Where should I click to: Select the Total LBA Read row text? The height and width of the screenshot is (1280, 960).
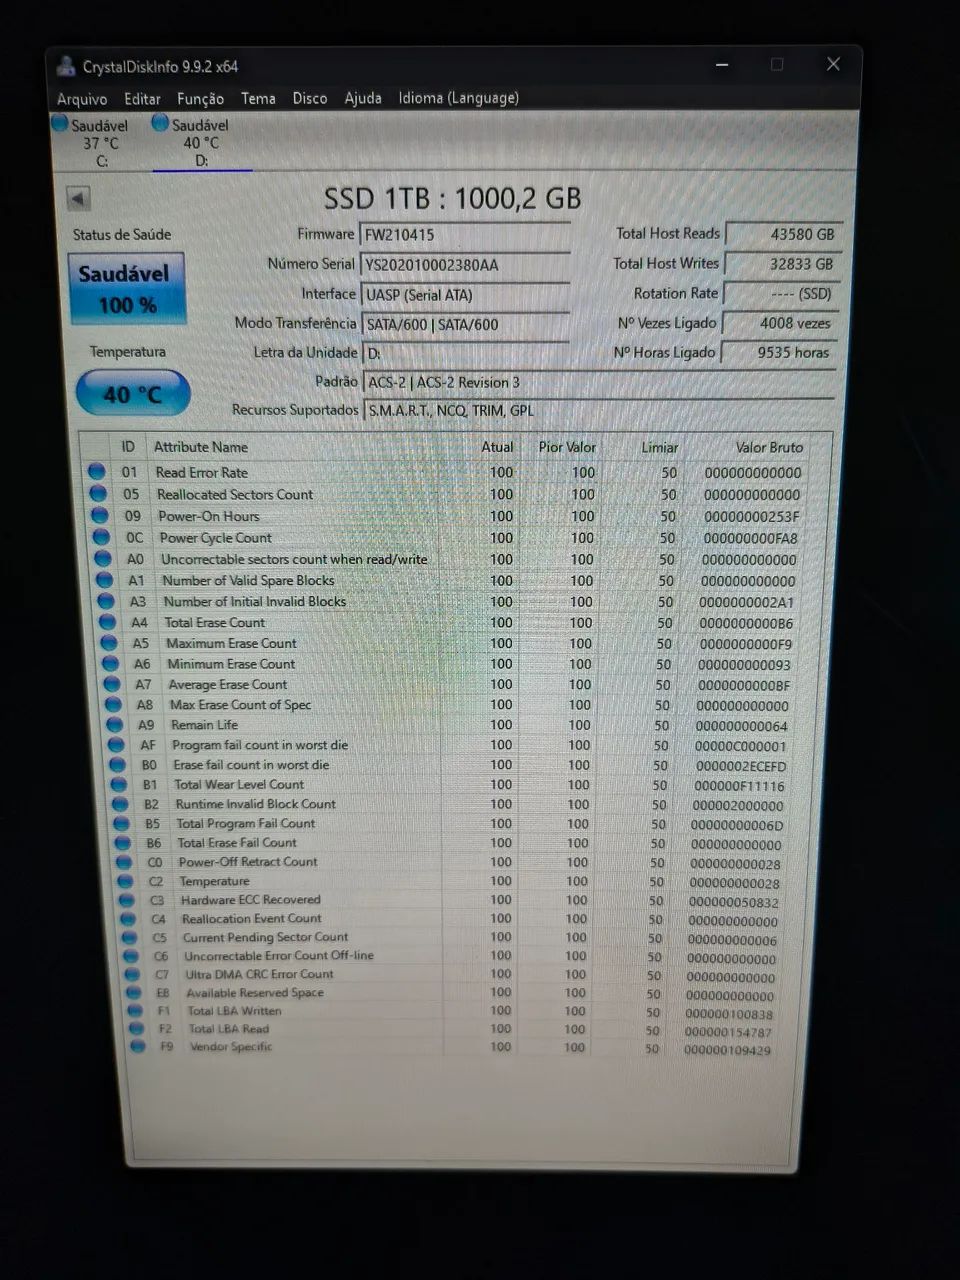pyautogui.click(x=228, y=1029)
